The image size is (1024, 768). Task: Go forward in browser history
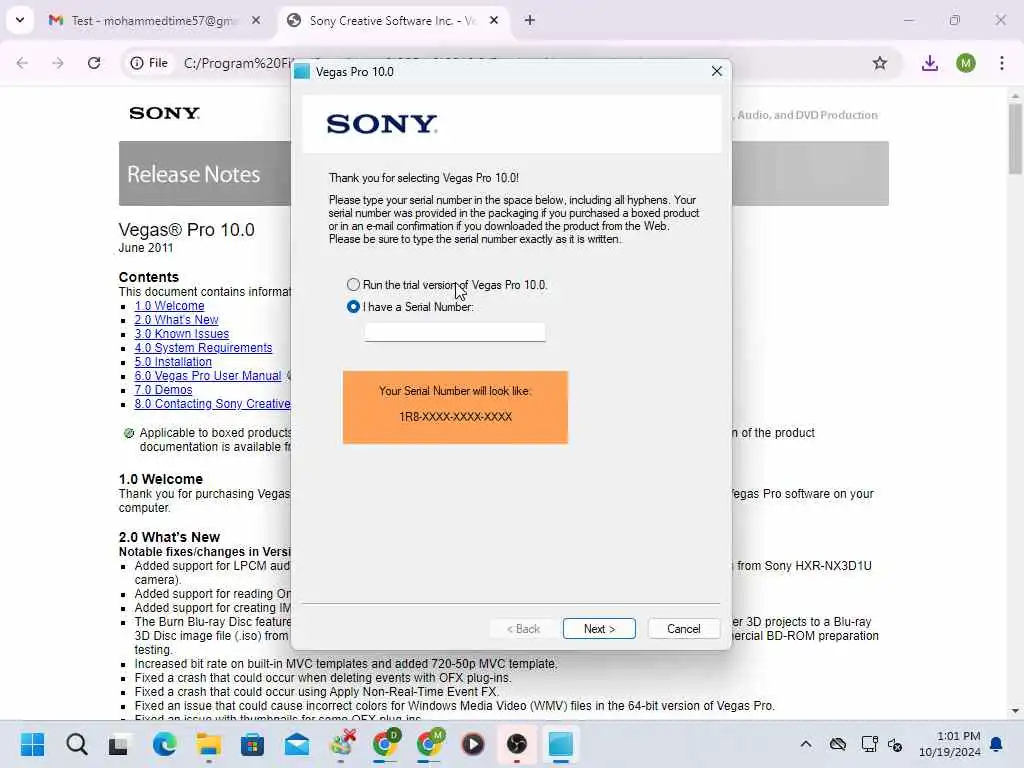58,63
